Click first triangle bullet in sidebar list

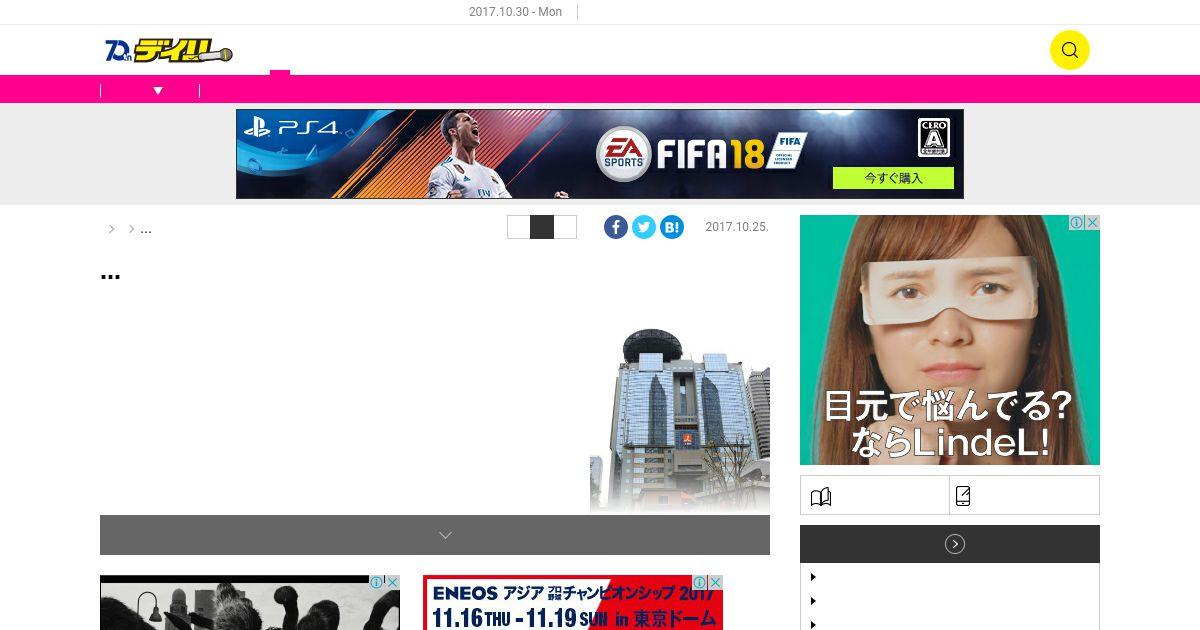tap(813, 577)
